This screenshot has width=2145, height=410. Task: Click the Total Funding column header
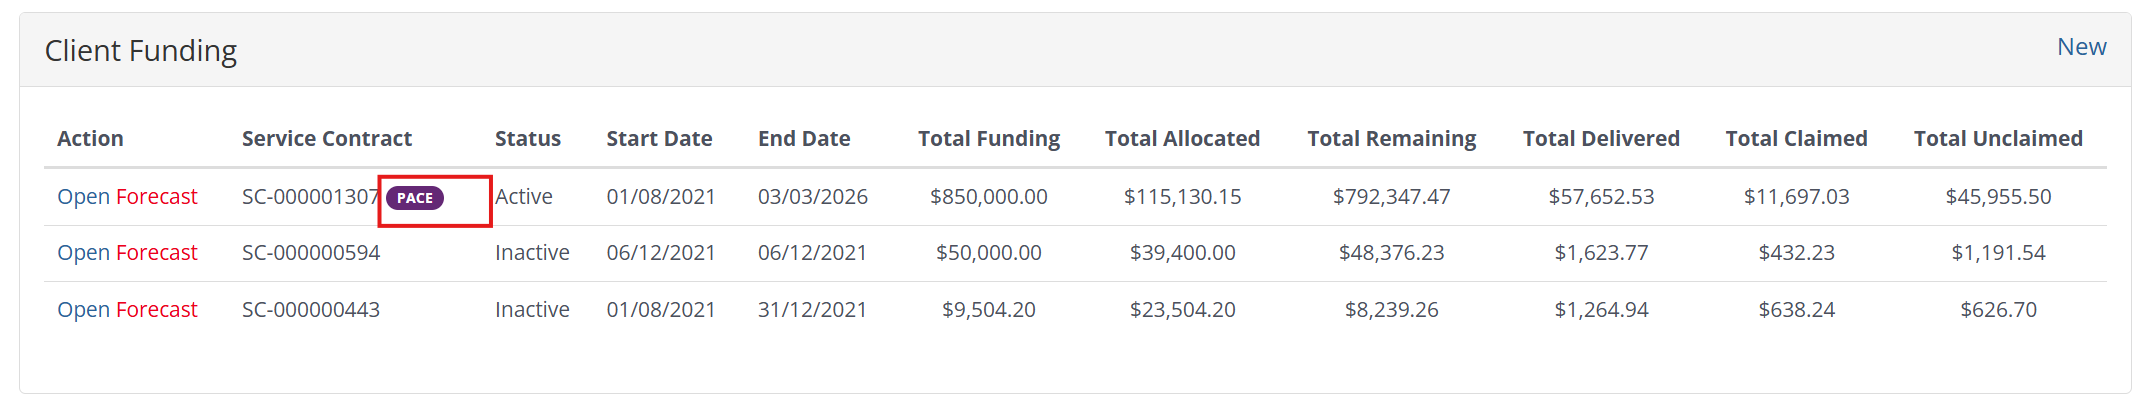(988, 139)
